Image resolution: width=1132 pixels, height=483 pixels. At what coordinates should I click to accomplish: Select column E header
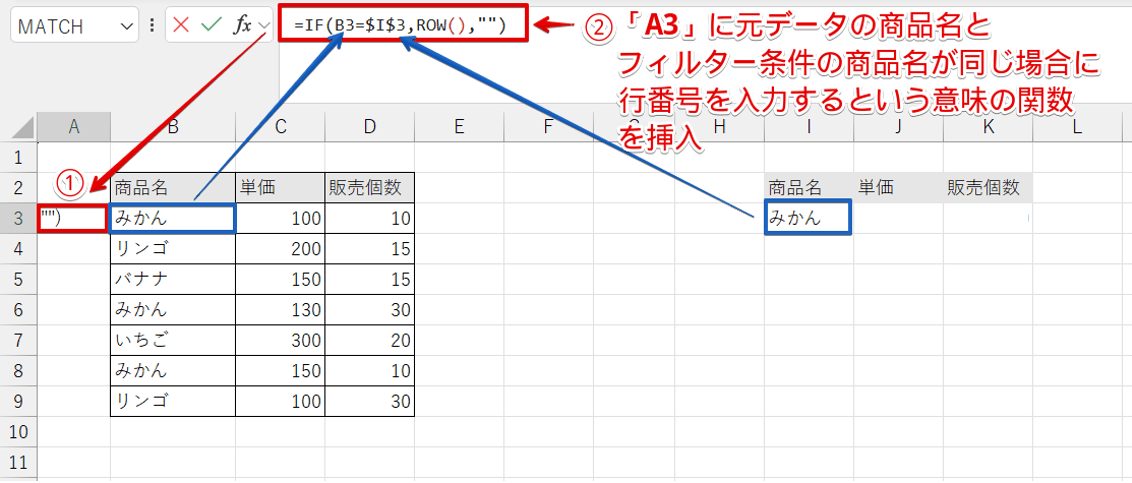[459, 127]
